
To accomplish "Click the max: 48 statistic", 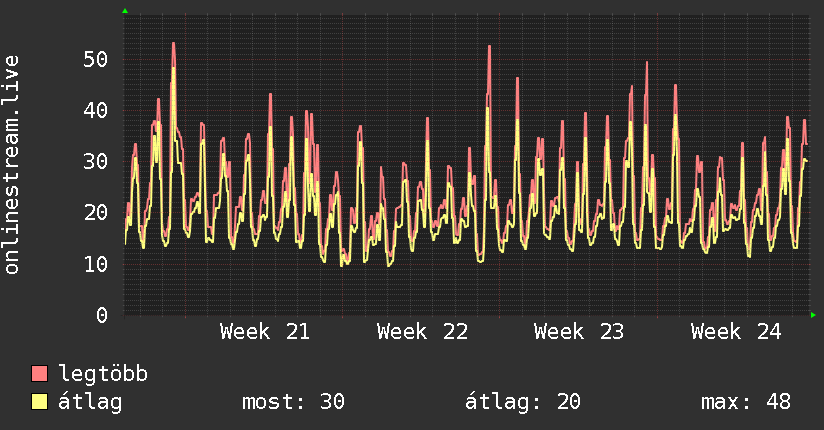I will (x=746, y=402).
